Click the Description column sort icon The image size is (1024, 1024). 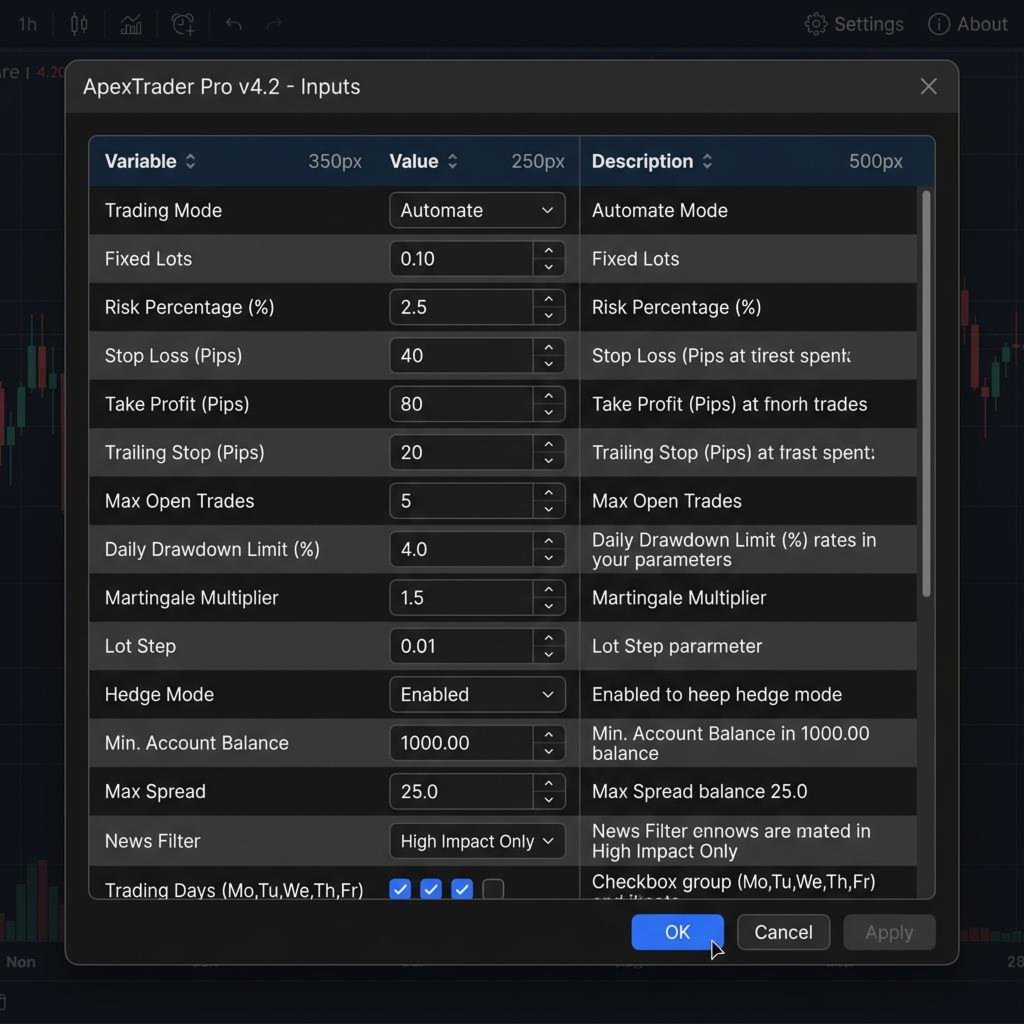(x=707, y=162)
